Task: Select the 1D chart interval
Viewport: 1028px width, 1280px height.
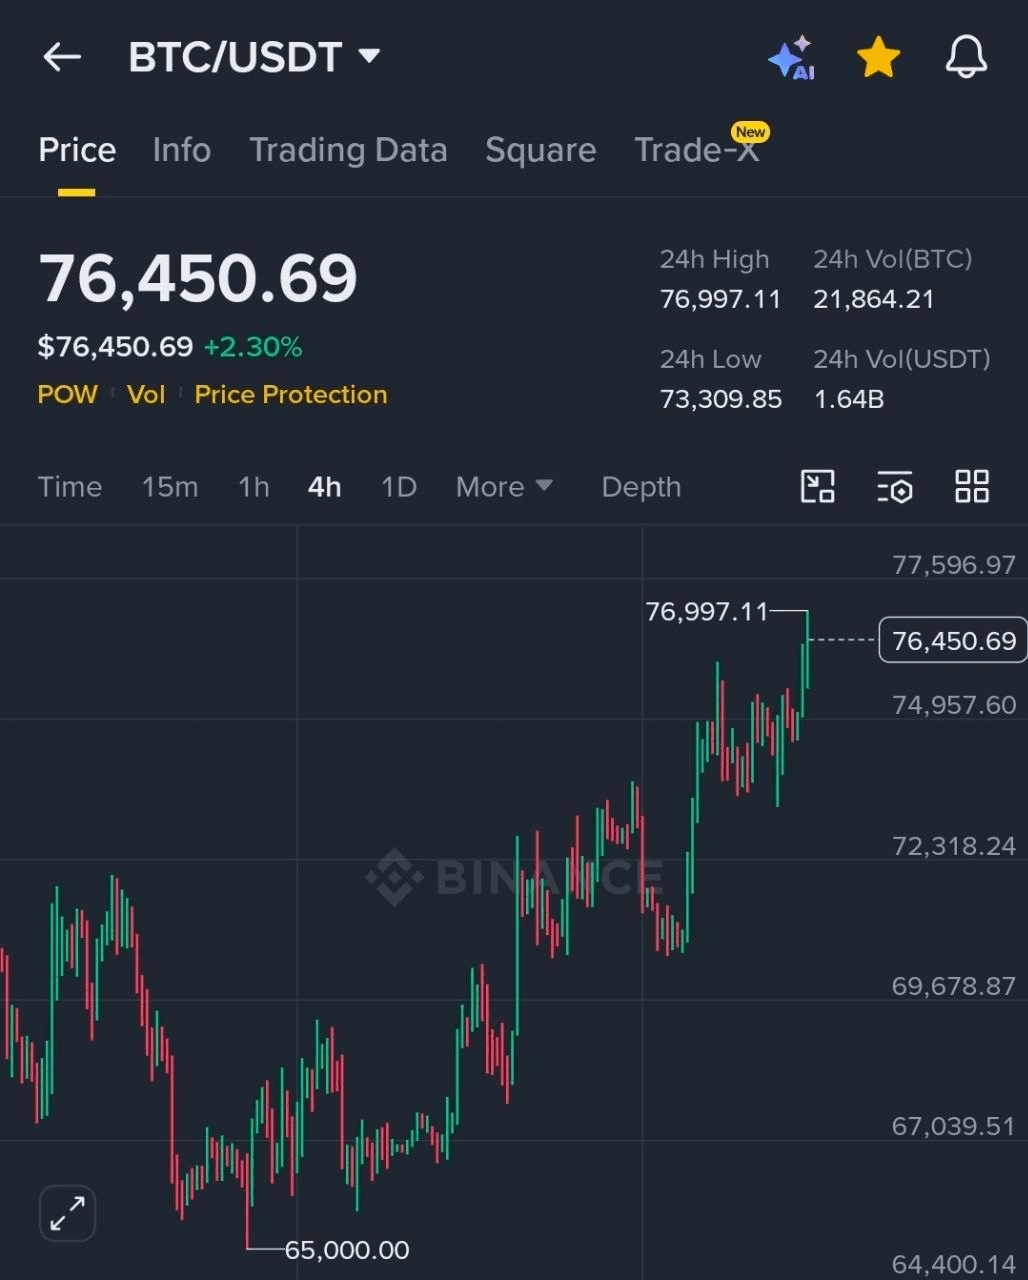Action: [398, 487]
